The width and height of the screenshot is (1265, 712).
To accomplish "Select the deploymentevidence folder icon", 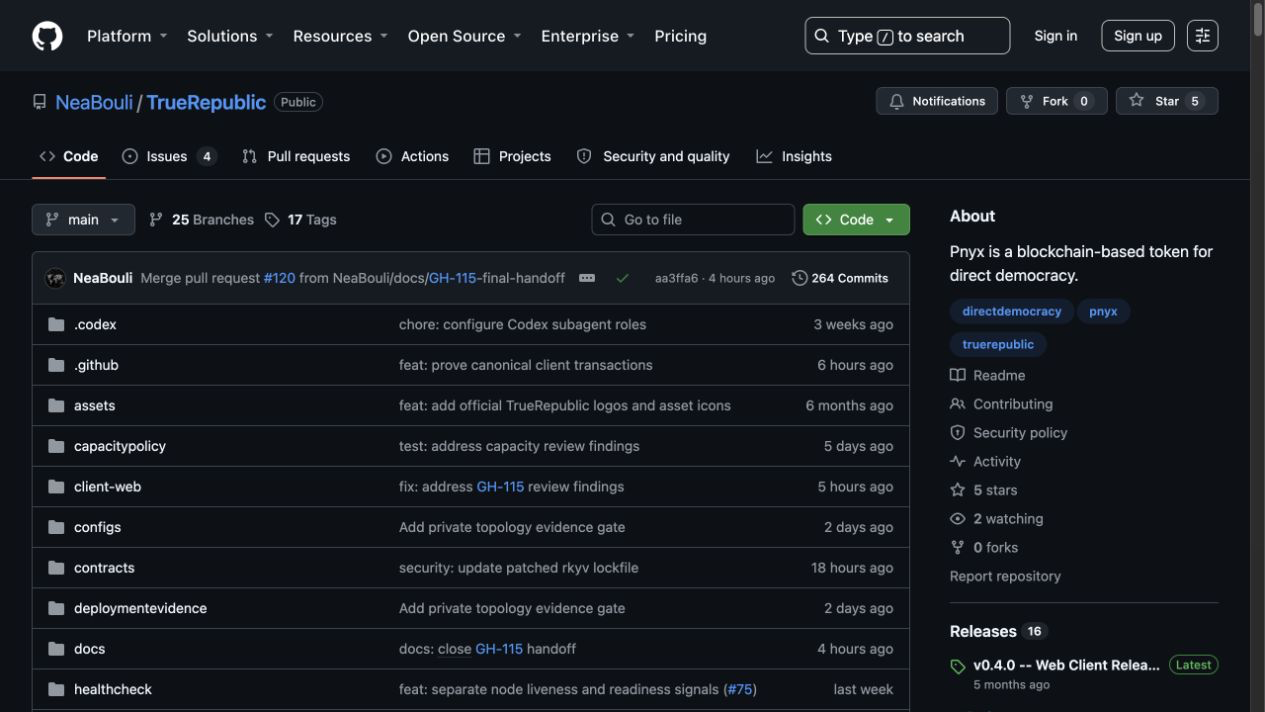I will pos(56,608).
